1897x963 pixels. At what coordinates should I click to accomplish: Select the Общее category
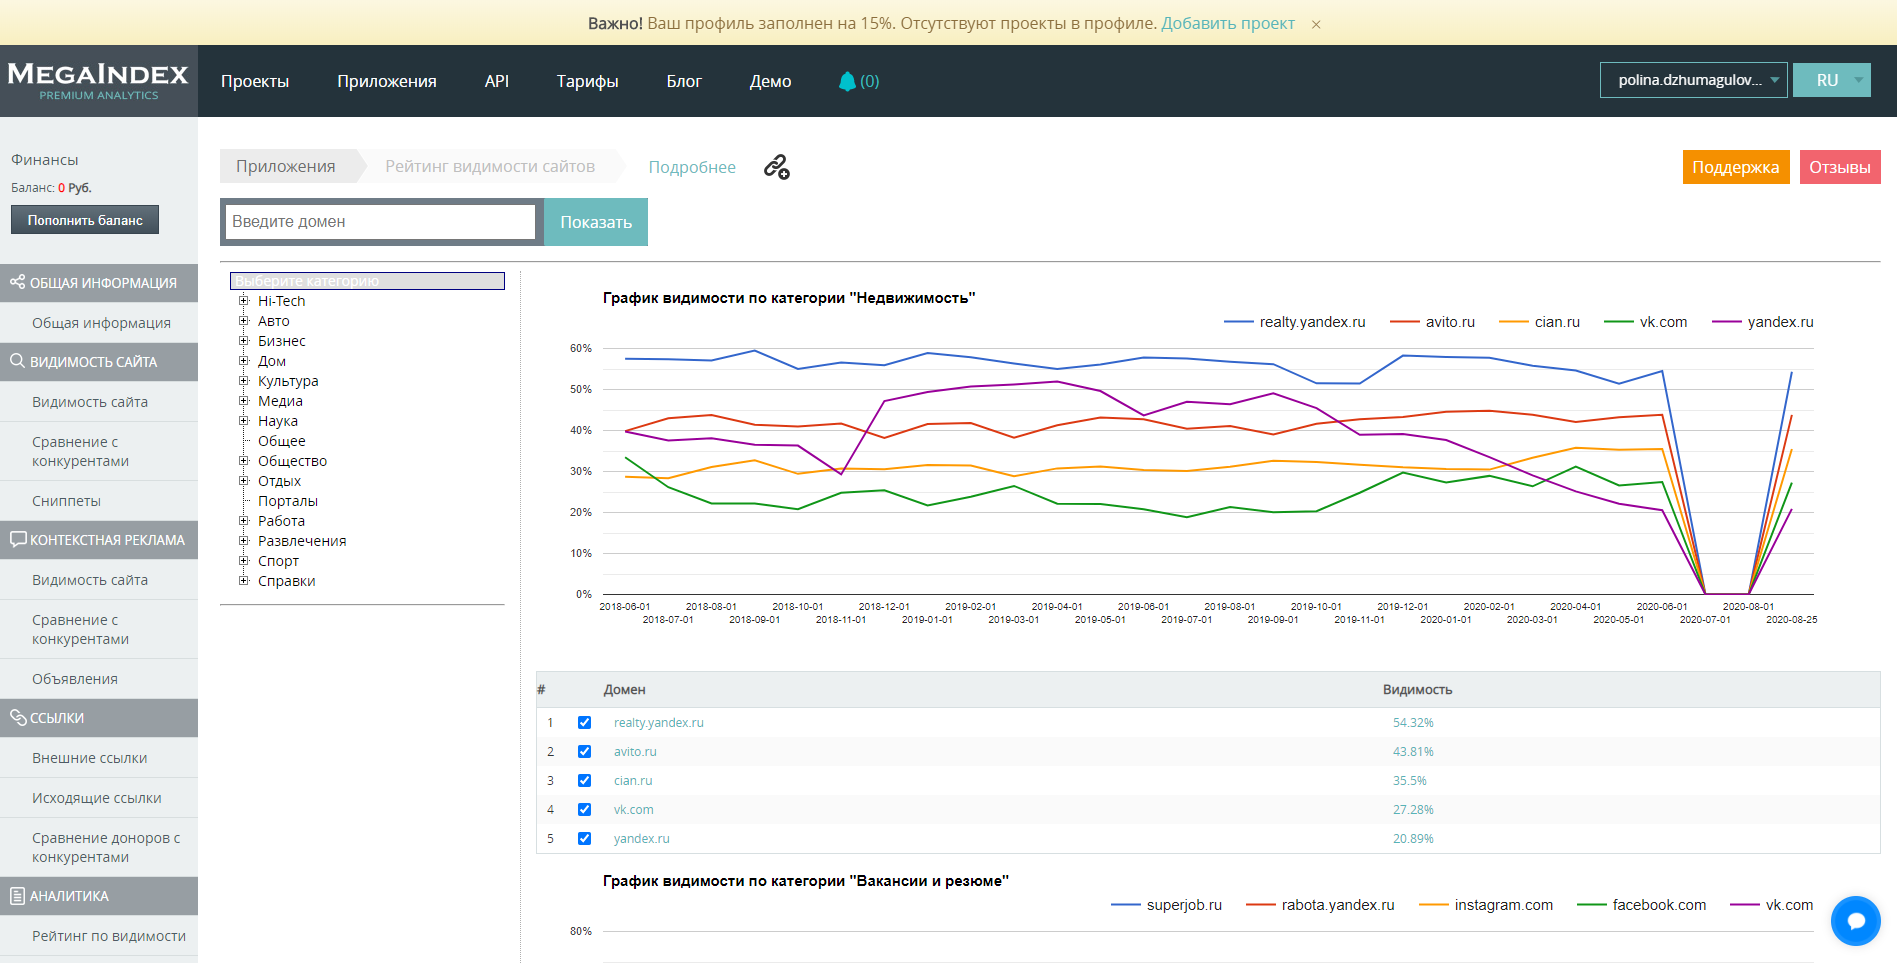tap(282, 441)
